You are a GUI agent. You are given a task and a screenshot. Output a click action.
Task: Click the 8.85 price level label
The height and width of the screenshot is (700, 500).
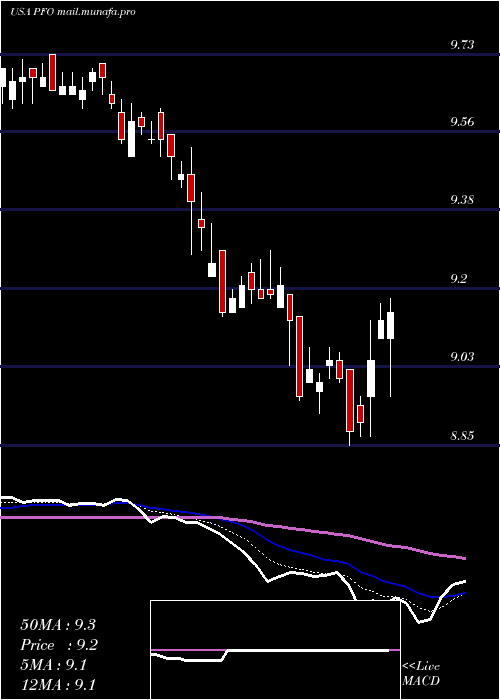click(462, 435)
